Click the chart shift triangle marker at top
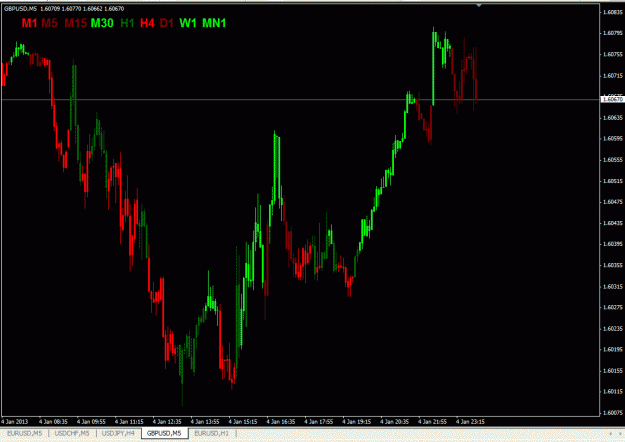Viewport: 625px width, 442px height. (x=479, y=6)
